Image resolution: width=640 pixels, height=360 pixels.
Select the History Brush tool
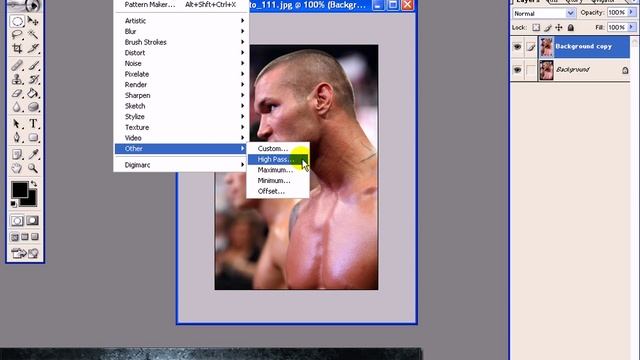33,79
